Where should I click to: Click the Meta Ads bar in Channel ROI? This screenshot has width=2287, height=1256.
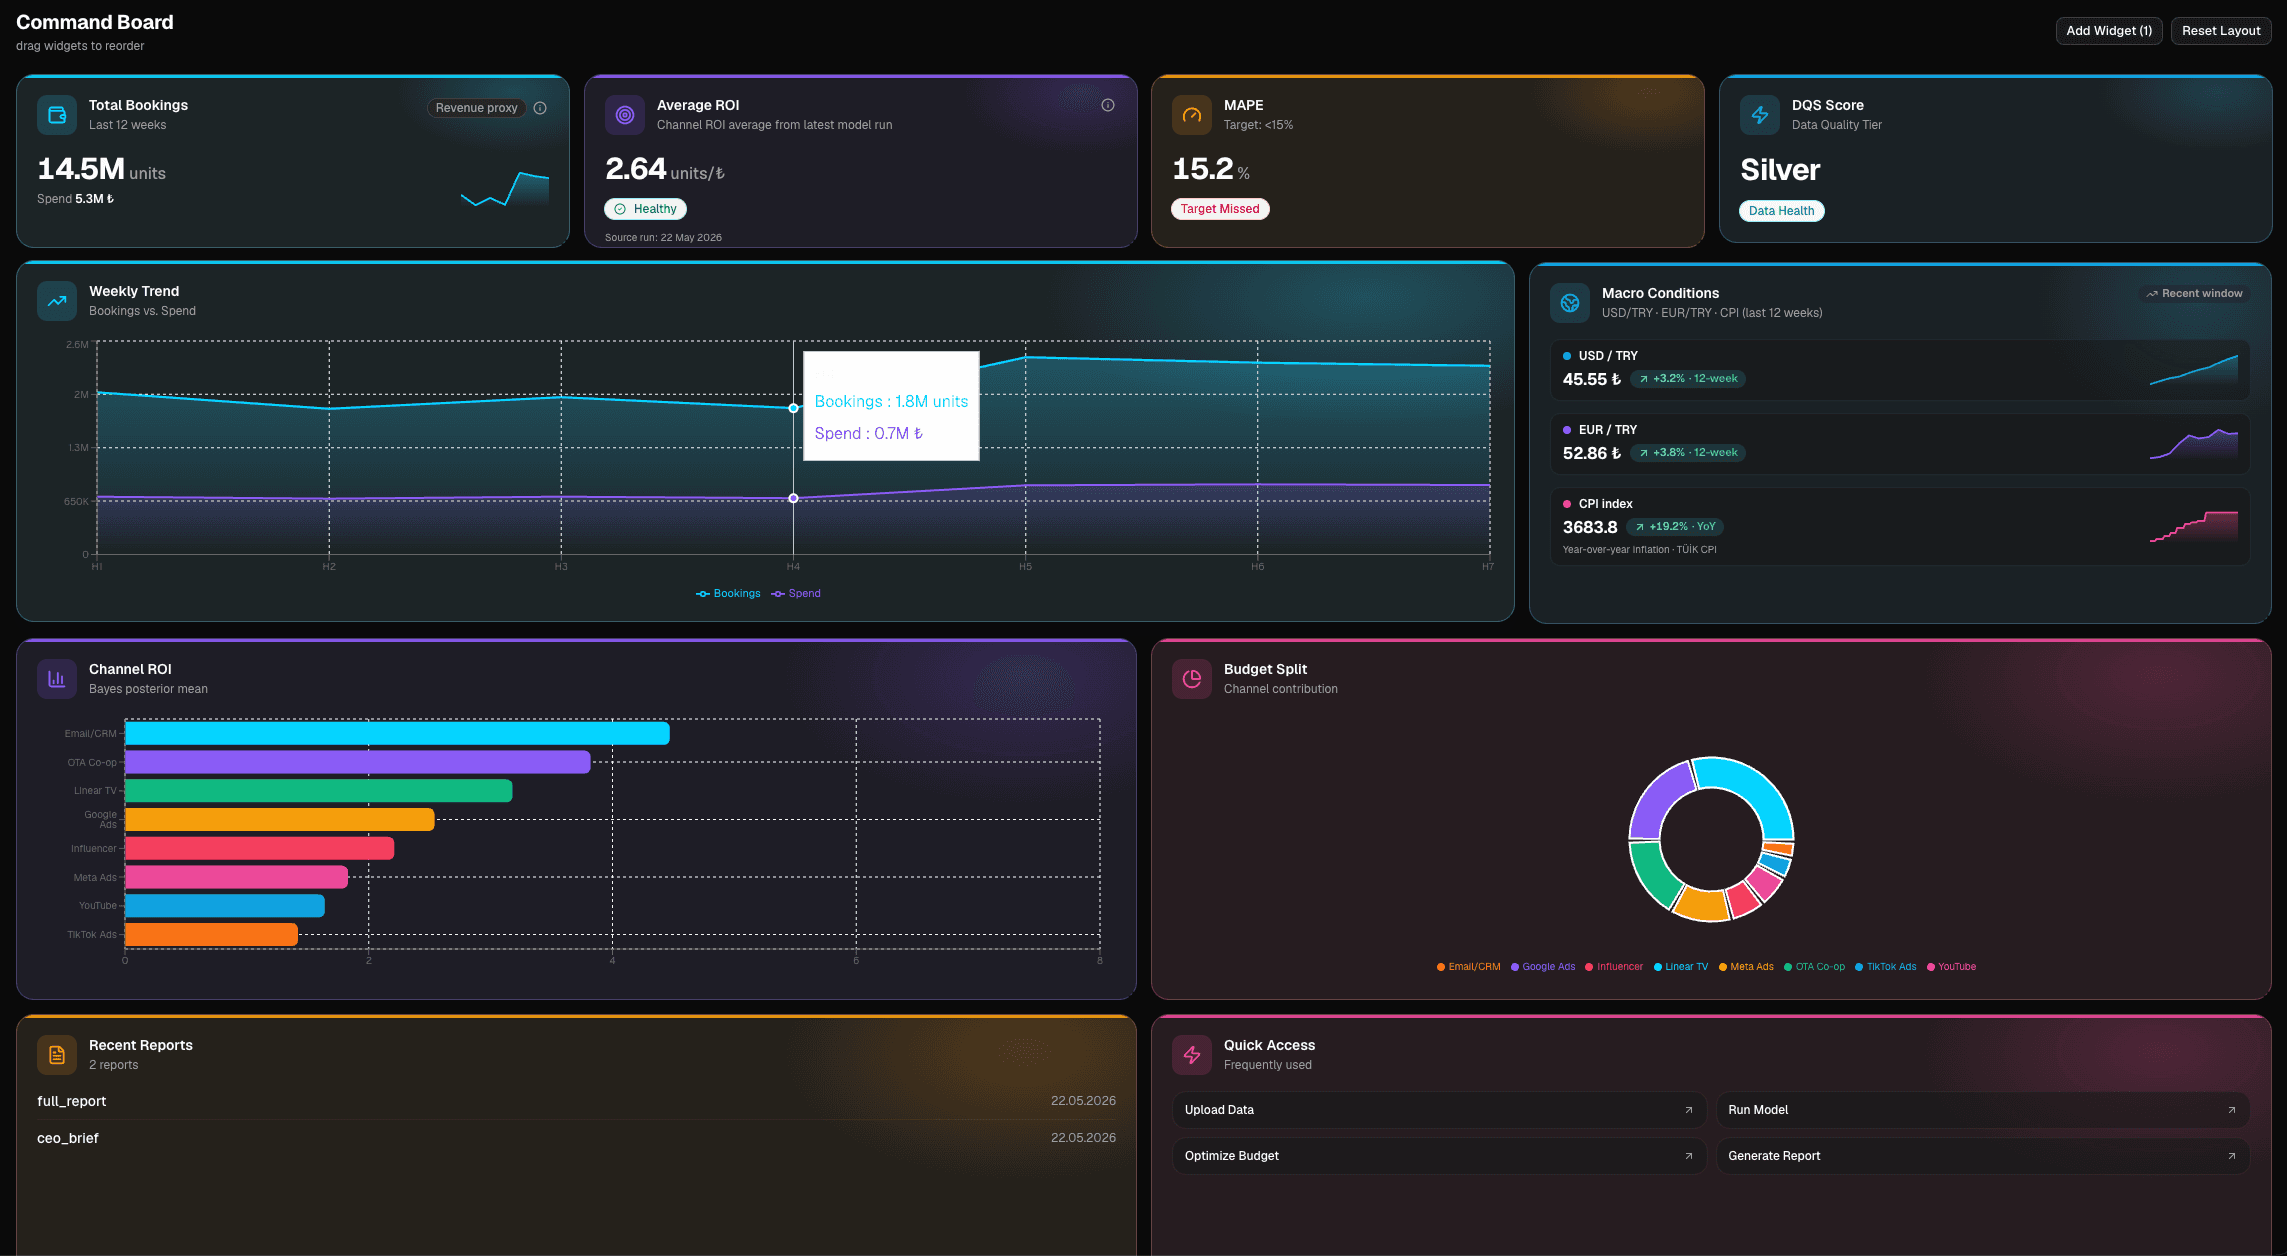pyautogui.click(x=237, y=877)
